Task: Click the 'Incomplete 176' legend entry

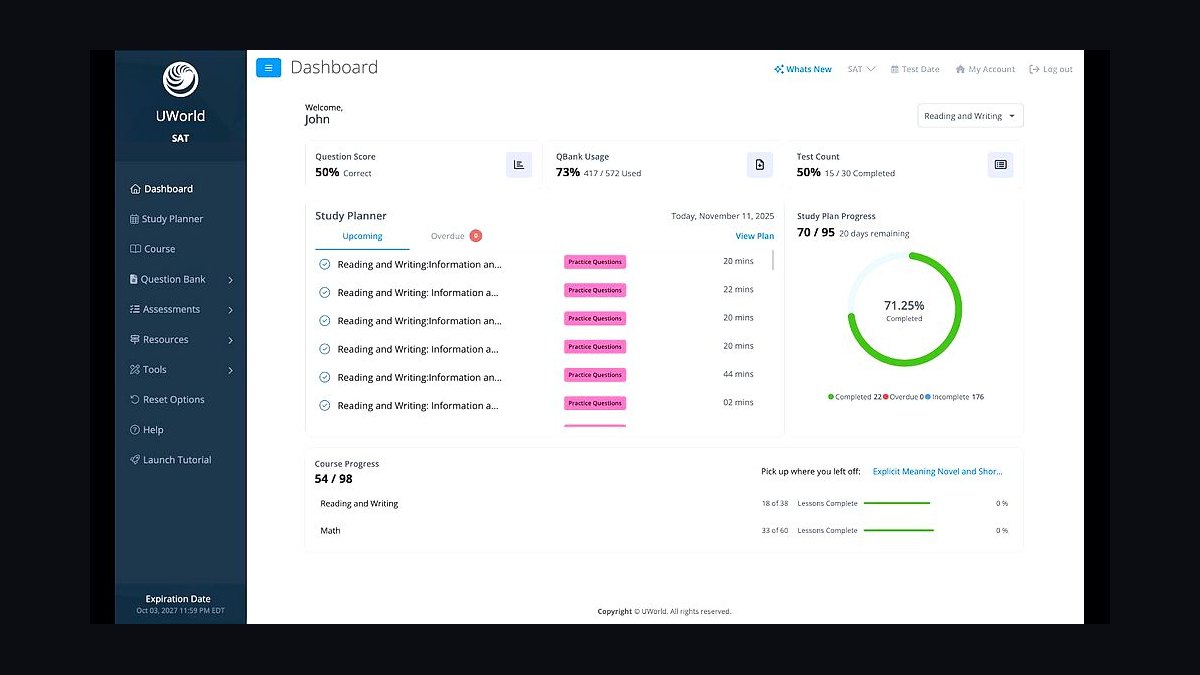Action: click(x=954, y=397)
